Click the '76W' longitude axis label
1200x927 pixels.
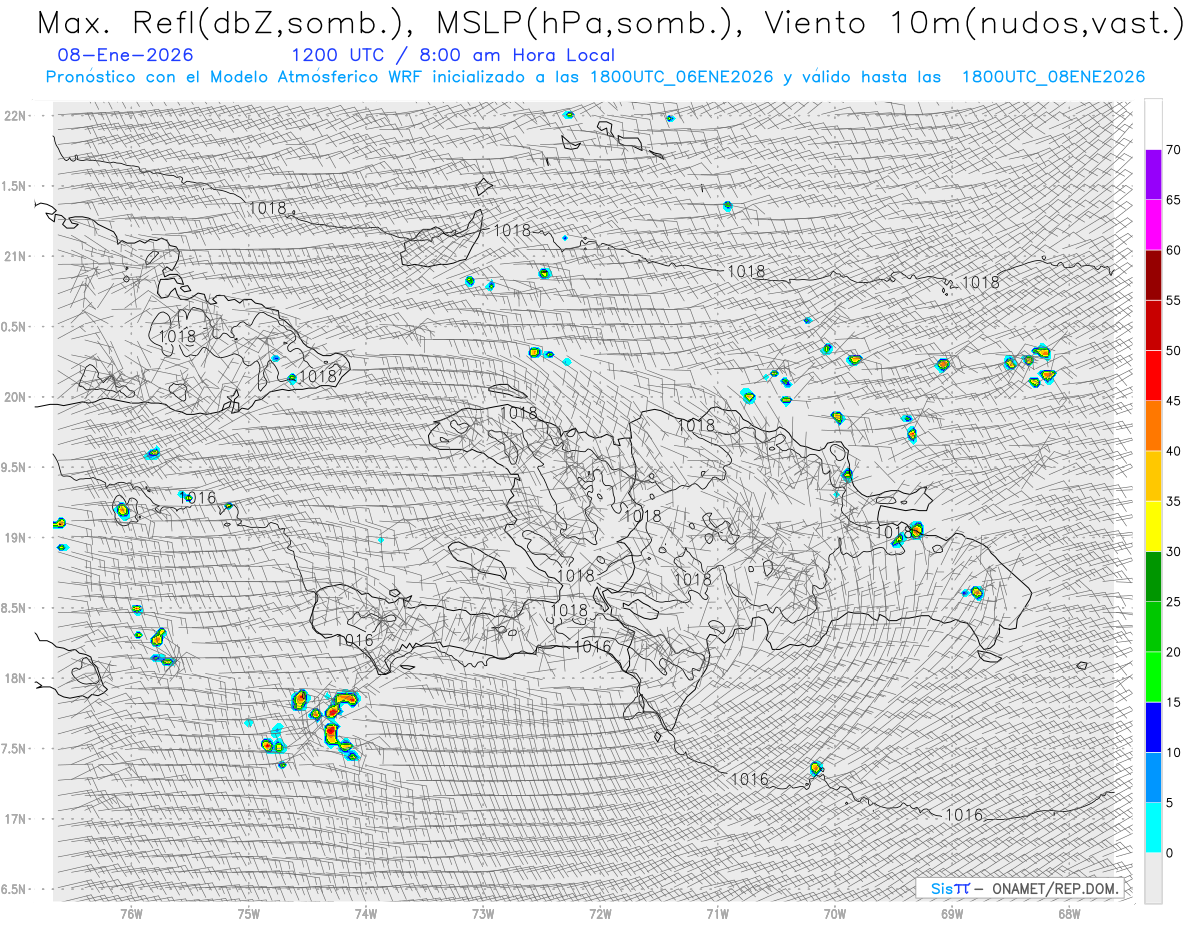pyautogui.click(x=131, y=914)
